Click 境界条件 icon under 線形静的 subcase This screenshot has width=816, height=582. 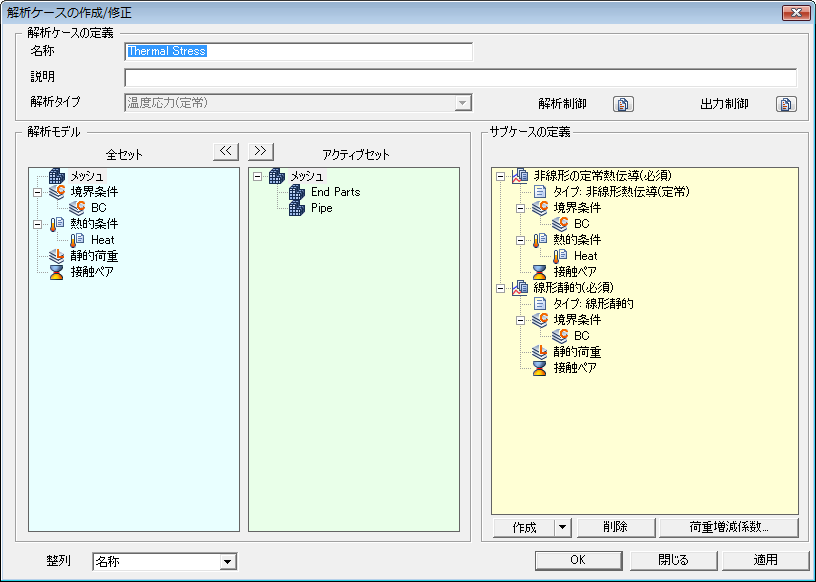click(540, 320)
